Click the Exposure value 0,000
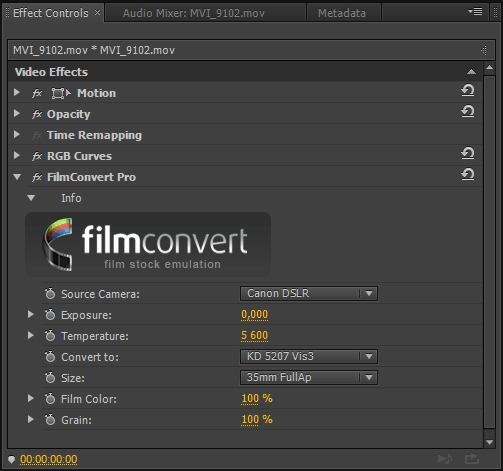 [x=254, y=314]
